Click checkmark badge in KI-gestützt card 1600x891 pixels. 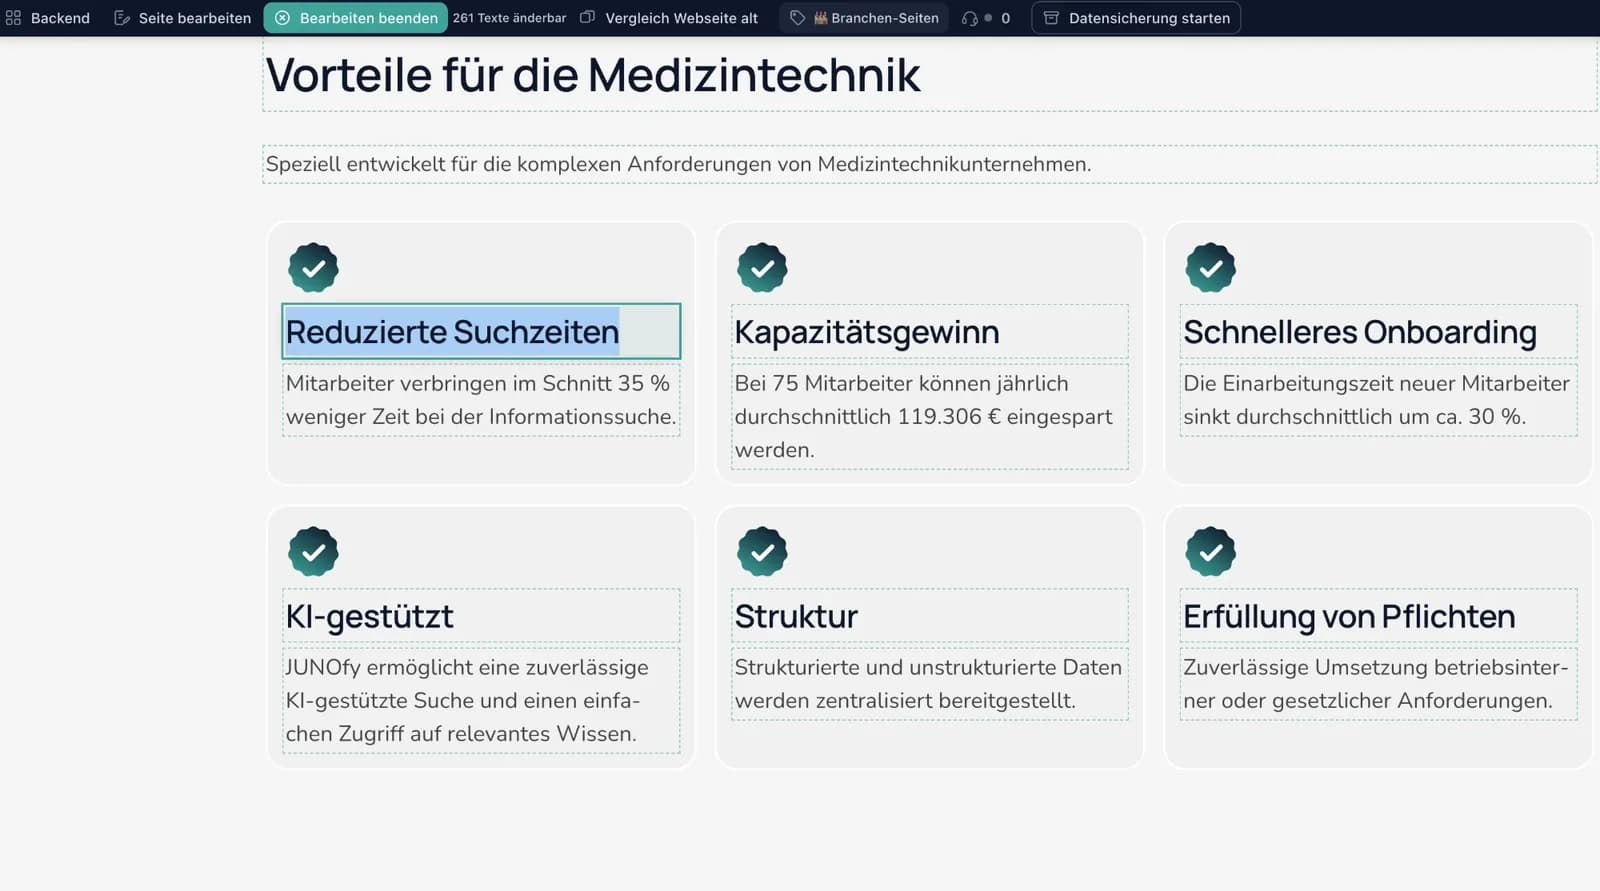pyautogui.click(x=313, y=551)
